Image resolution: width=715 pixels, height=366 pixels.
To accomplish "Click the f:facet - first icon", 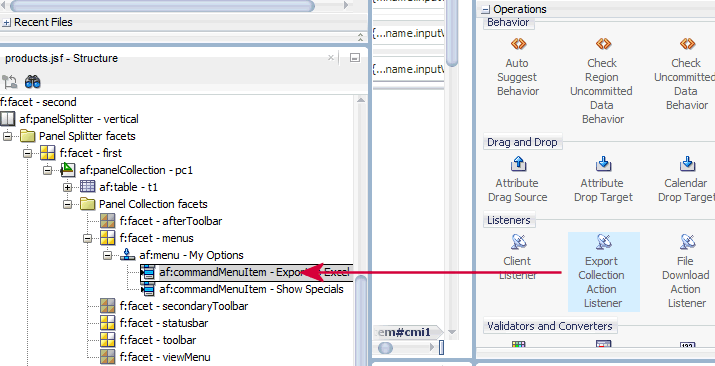I will tap(47, 153).
